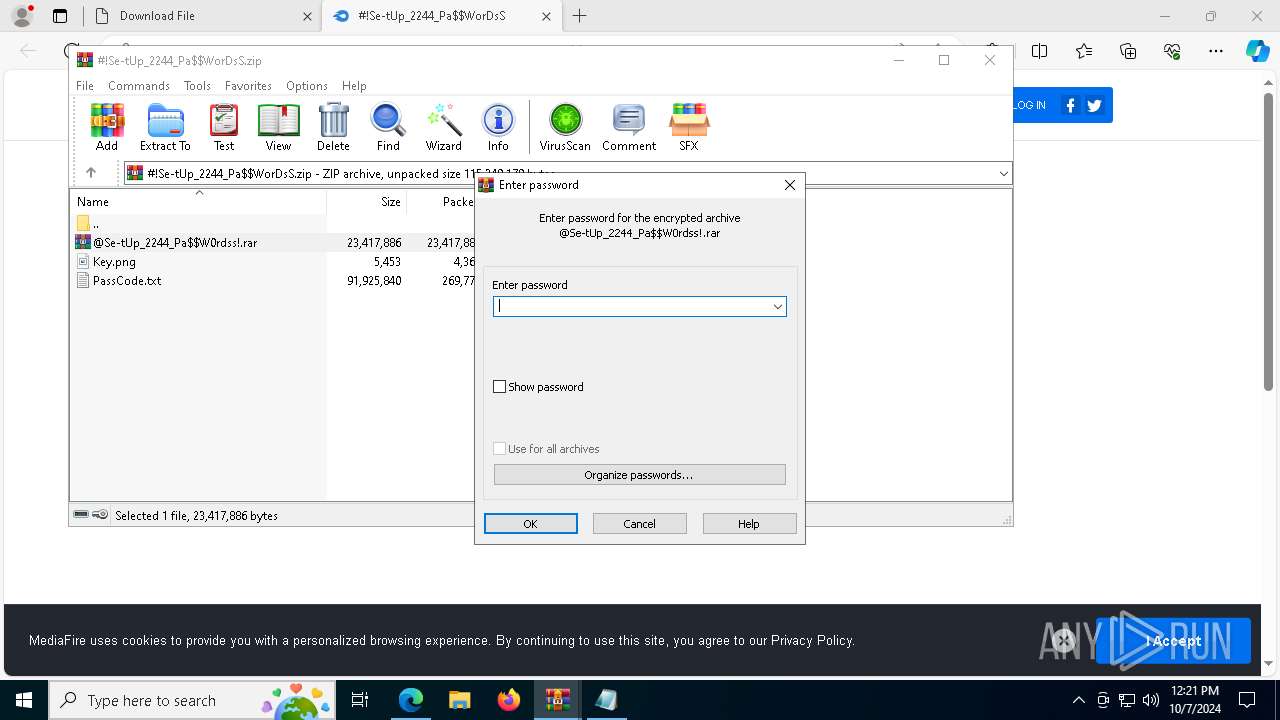
Task: Open MediaFire Twitter link icon
Action: (x=1094, y=105)
